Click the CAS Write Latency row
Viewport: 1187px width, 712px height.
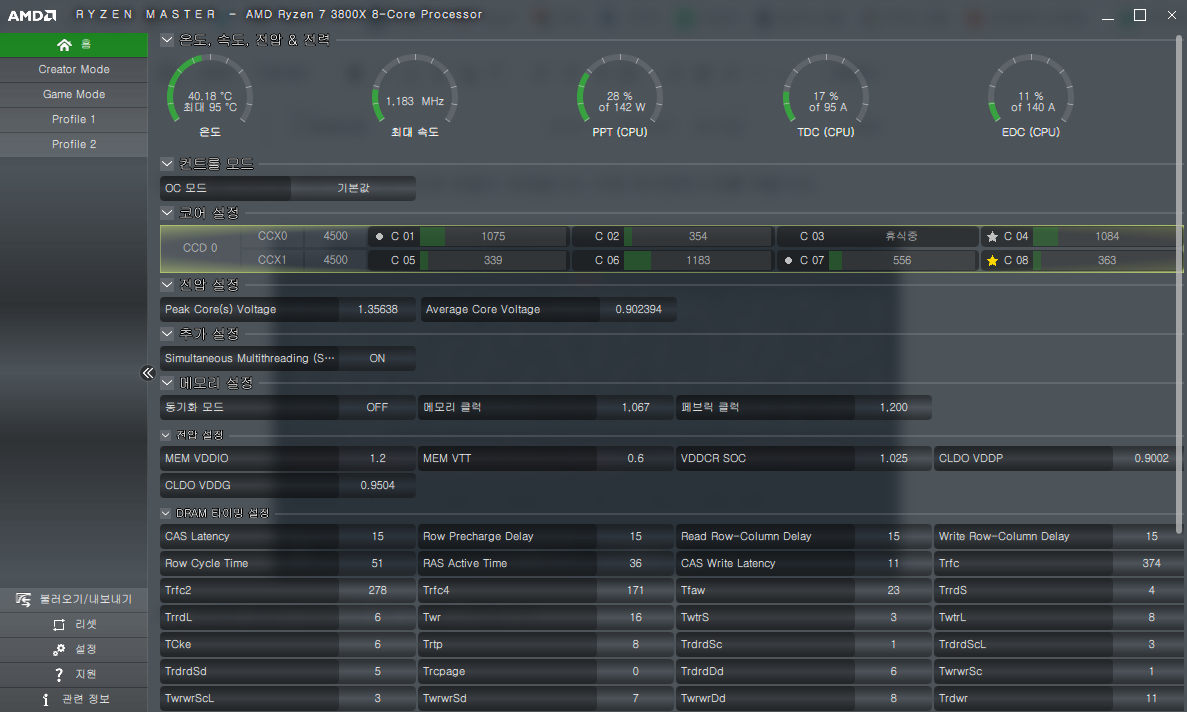[804, 564]
